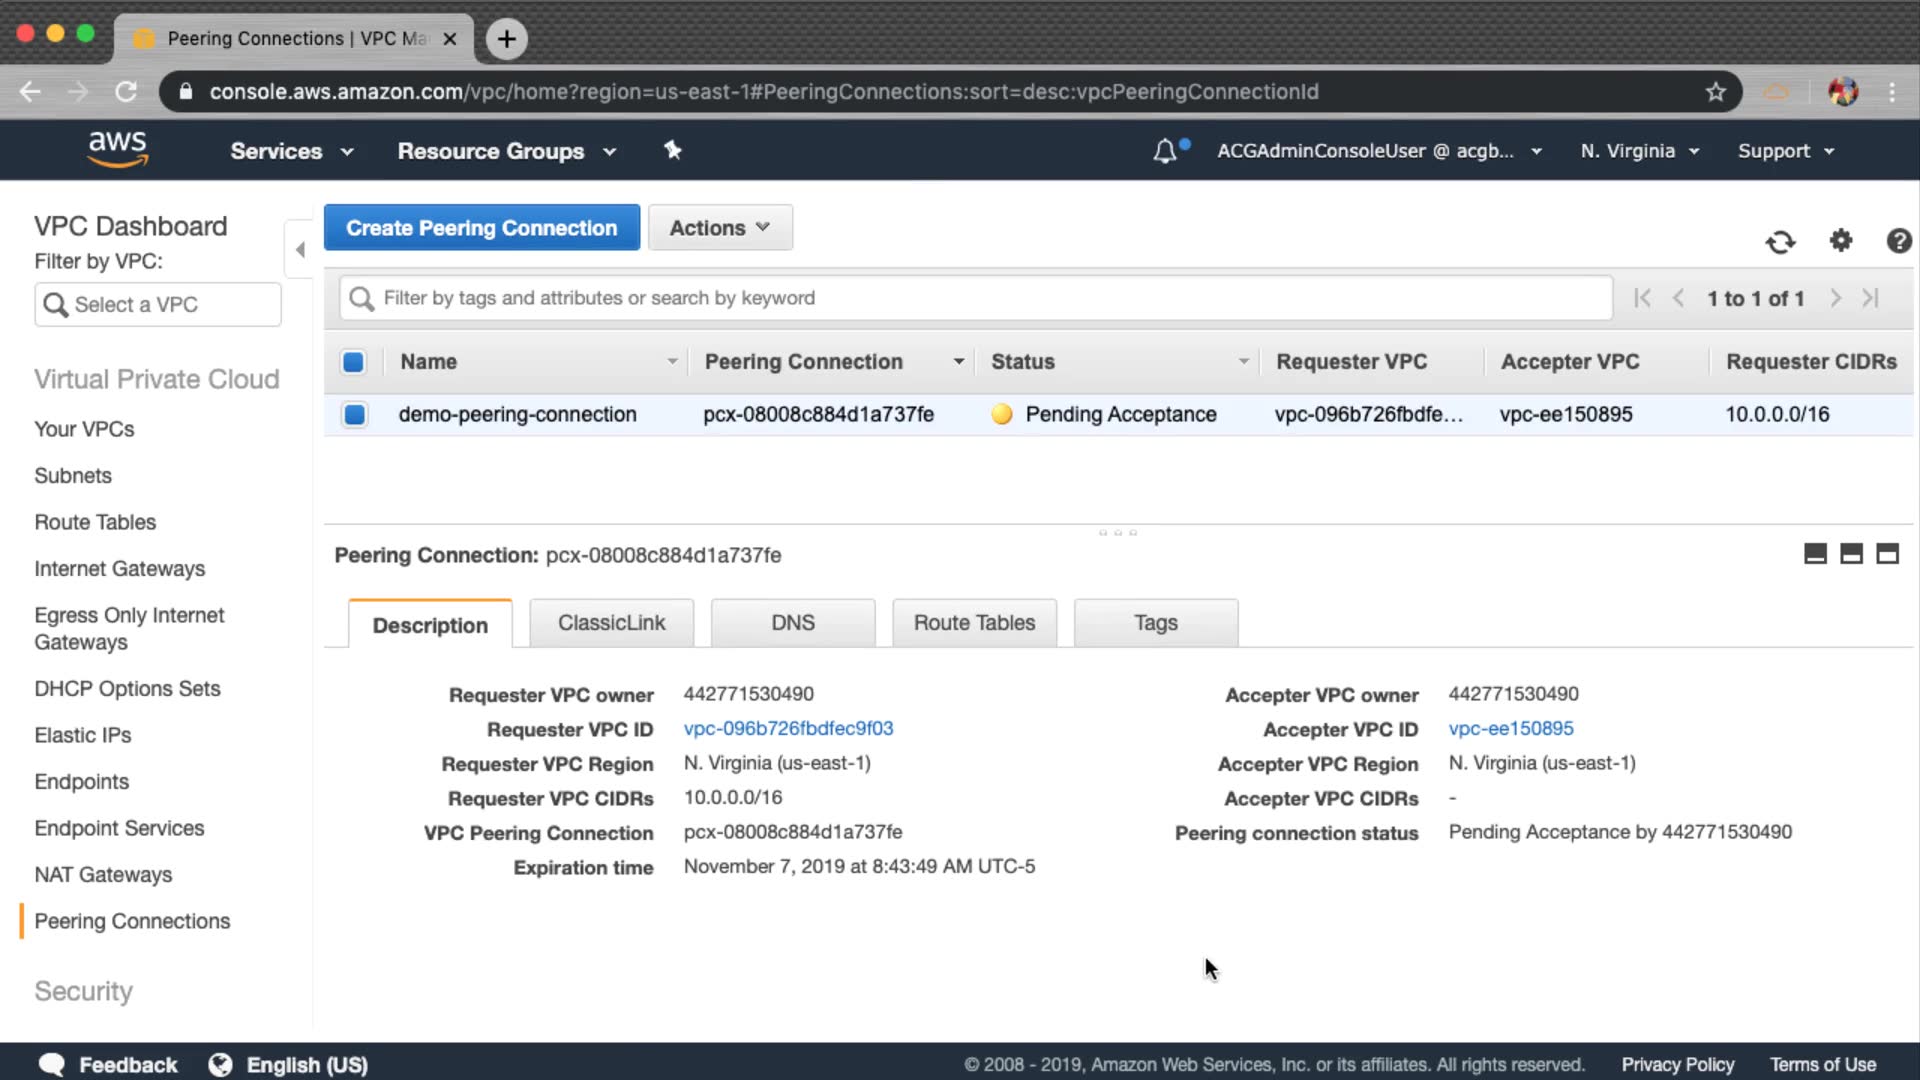Click the help question mark icon
1920x1080 pixels.
click(x=1898, y=241)
